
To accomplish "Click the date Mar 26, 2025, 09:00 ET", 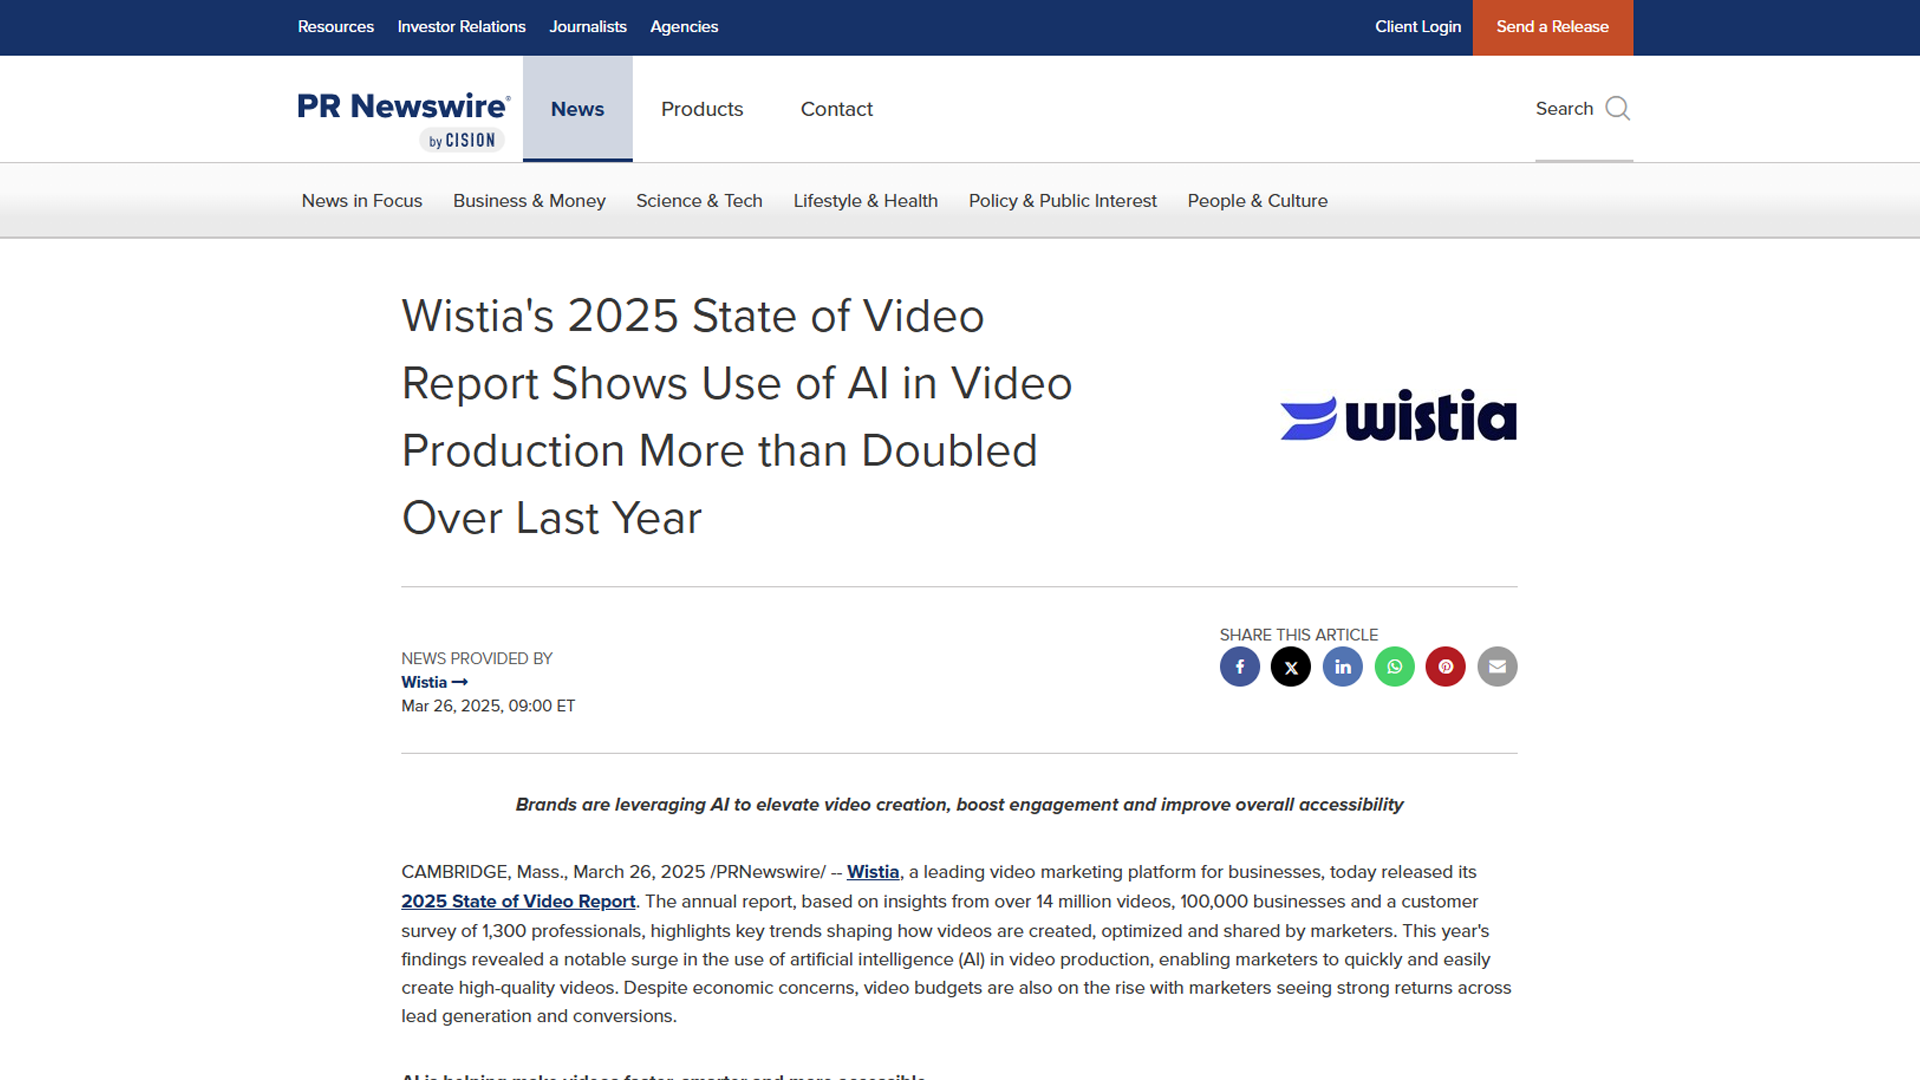I will pos(488,706).
